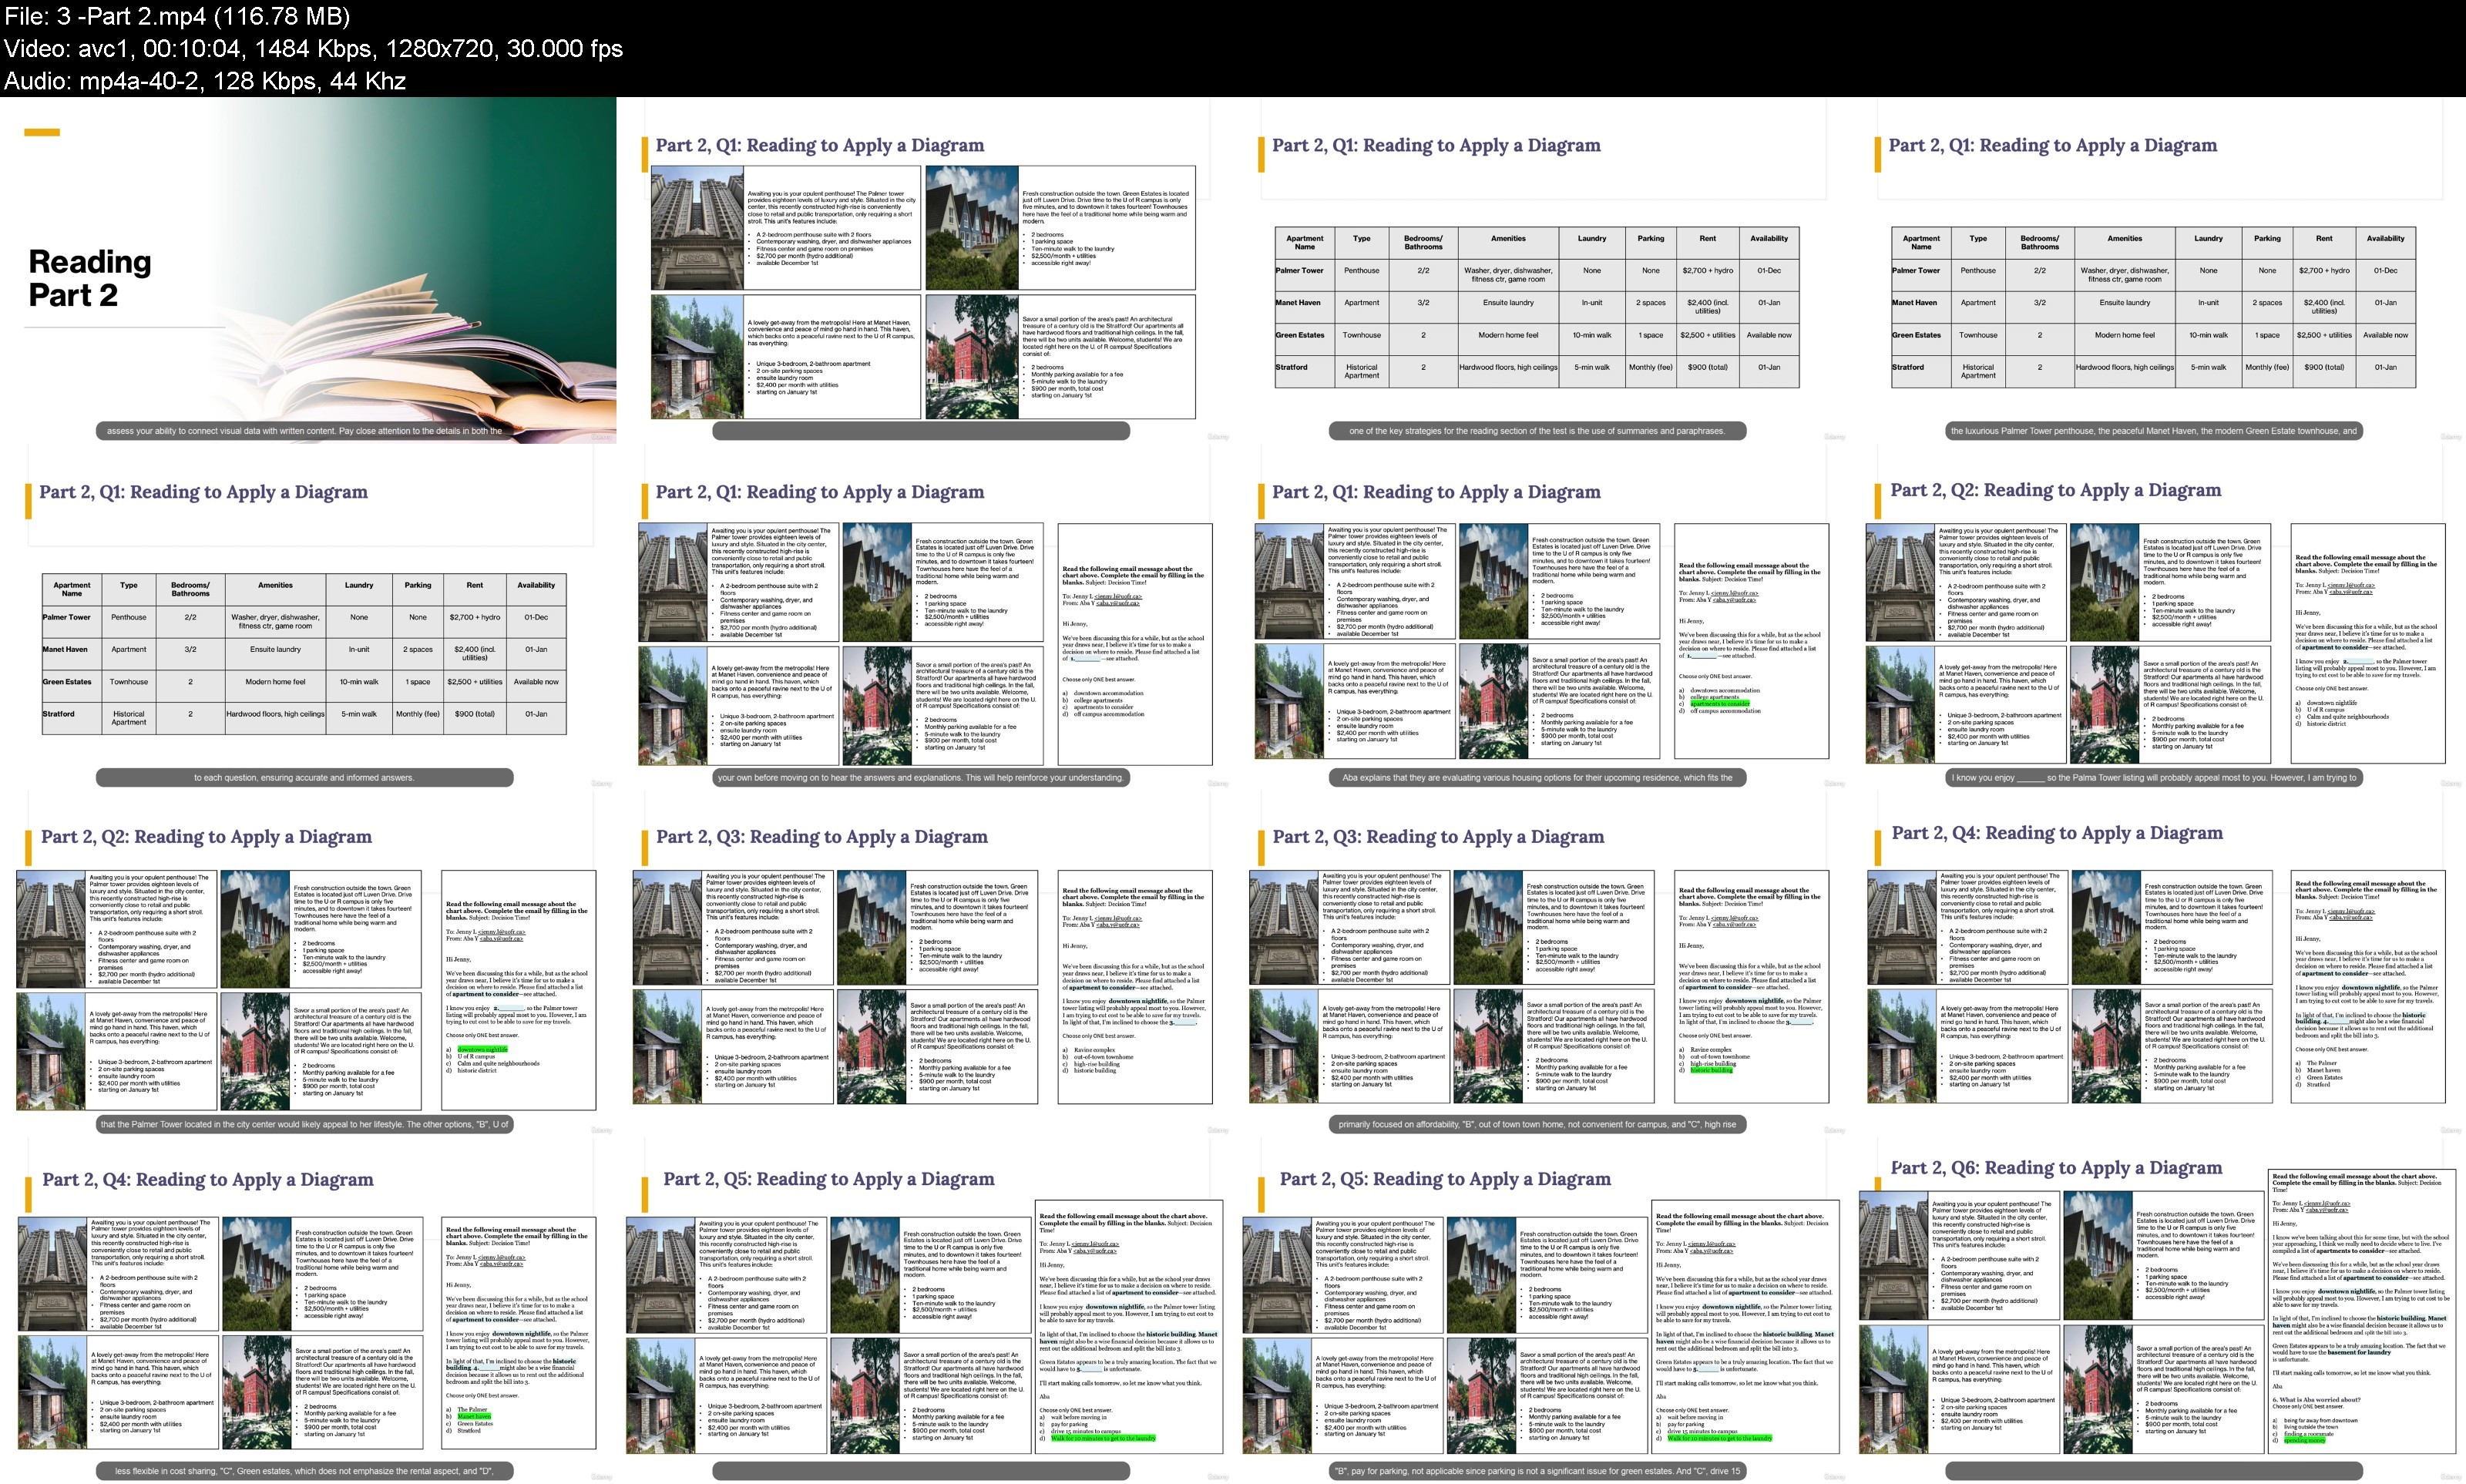Viewport: 2466px width, 1484px height.
Task: Select the Q1 thumbnail captioned 'one of the key strategies'
Action: pyautogui.click(x=1541, y=270)
